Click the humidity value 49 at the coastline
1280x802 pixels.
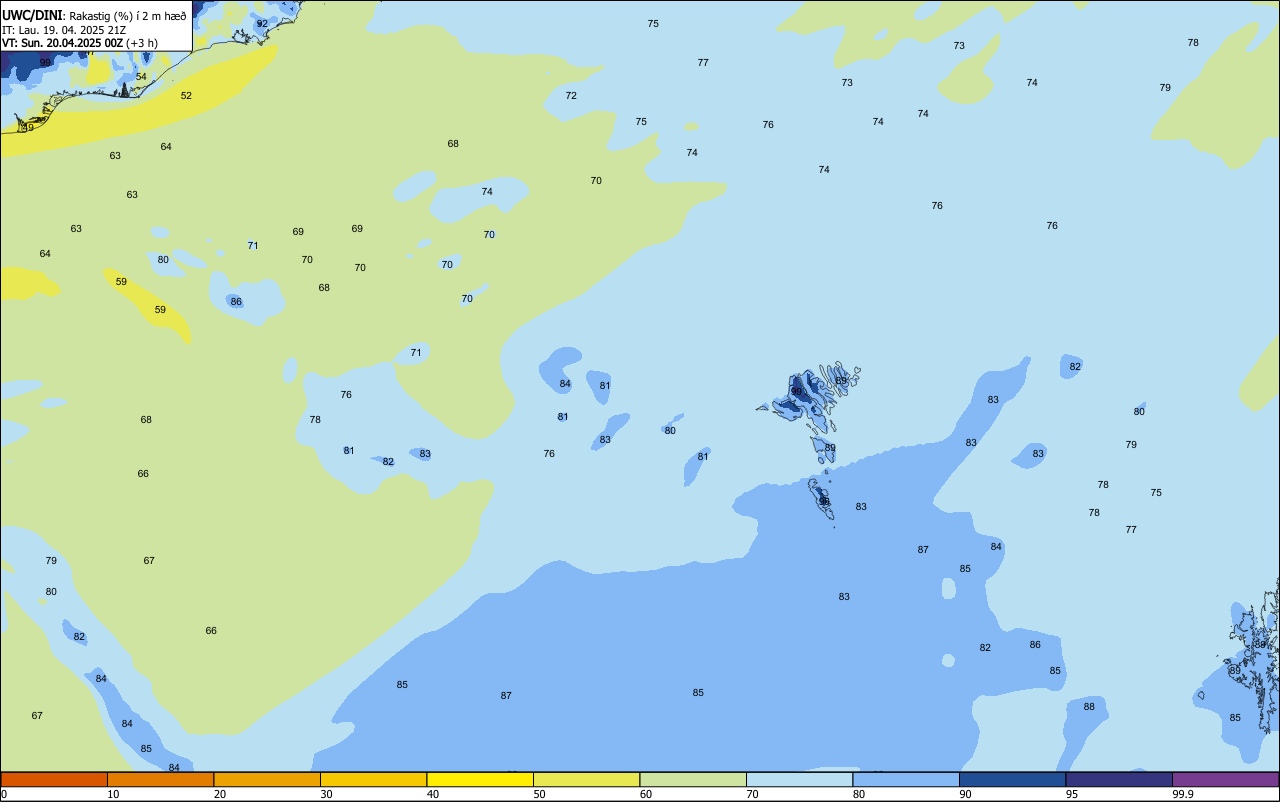(x=28, y=127)
